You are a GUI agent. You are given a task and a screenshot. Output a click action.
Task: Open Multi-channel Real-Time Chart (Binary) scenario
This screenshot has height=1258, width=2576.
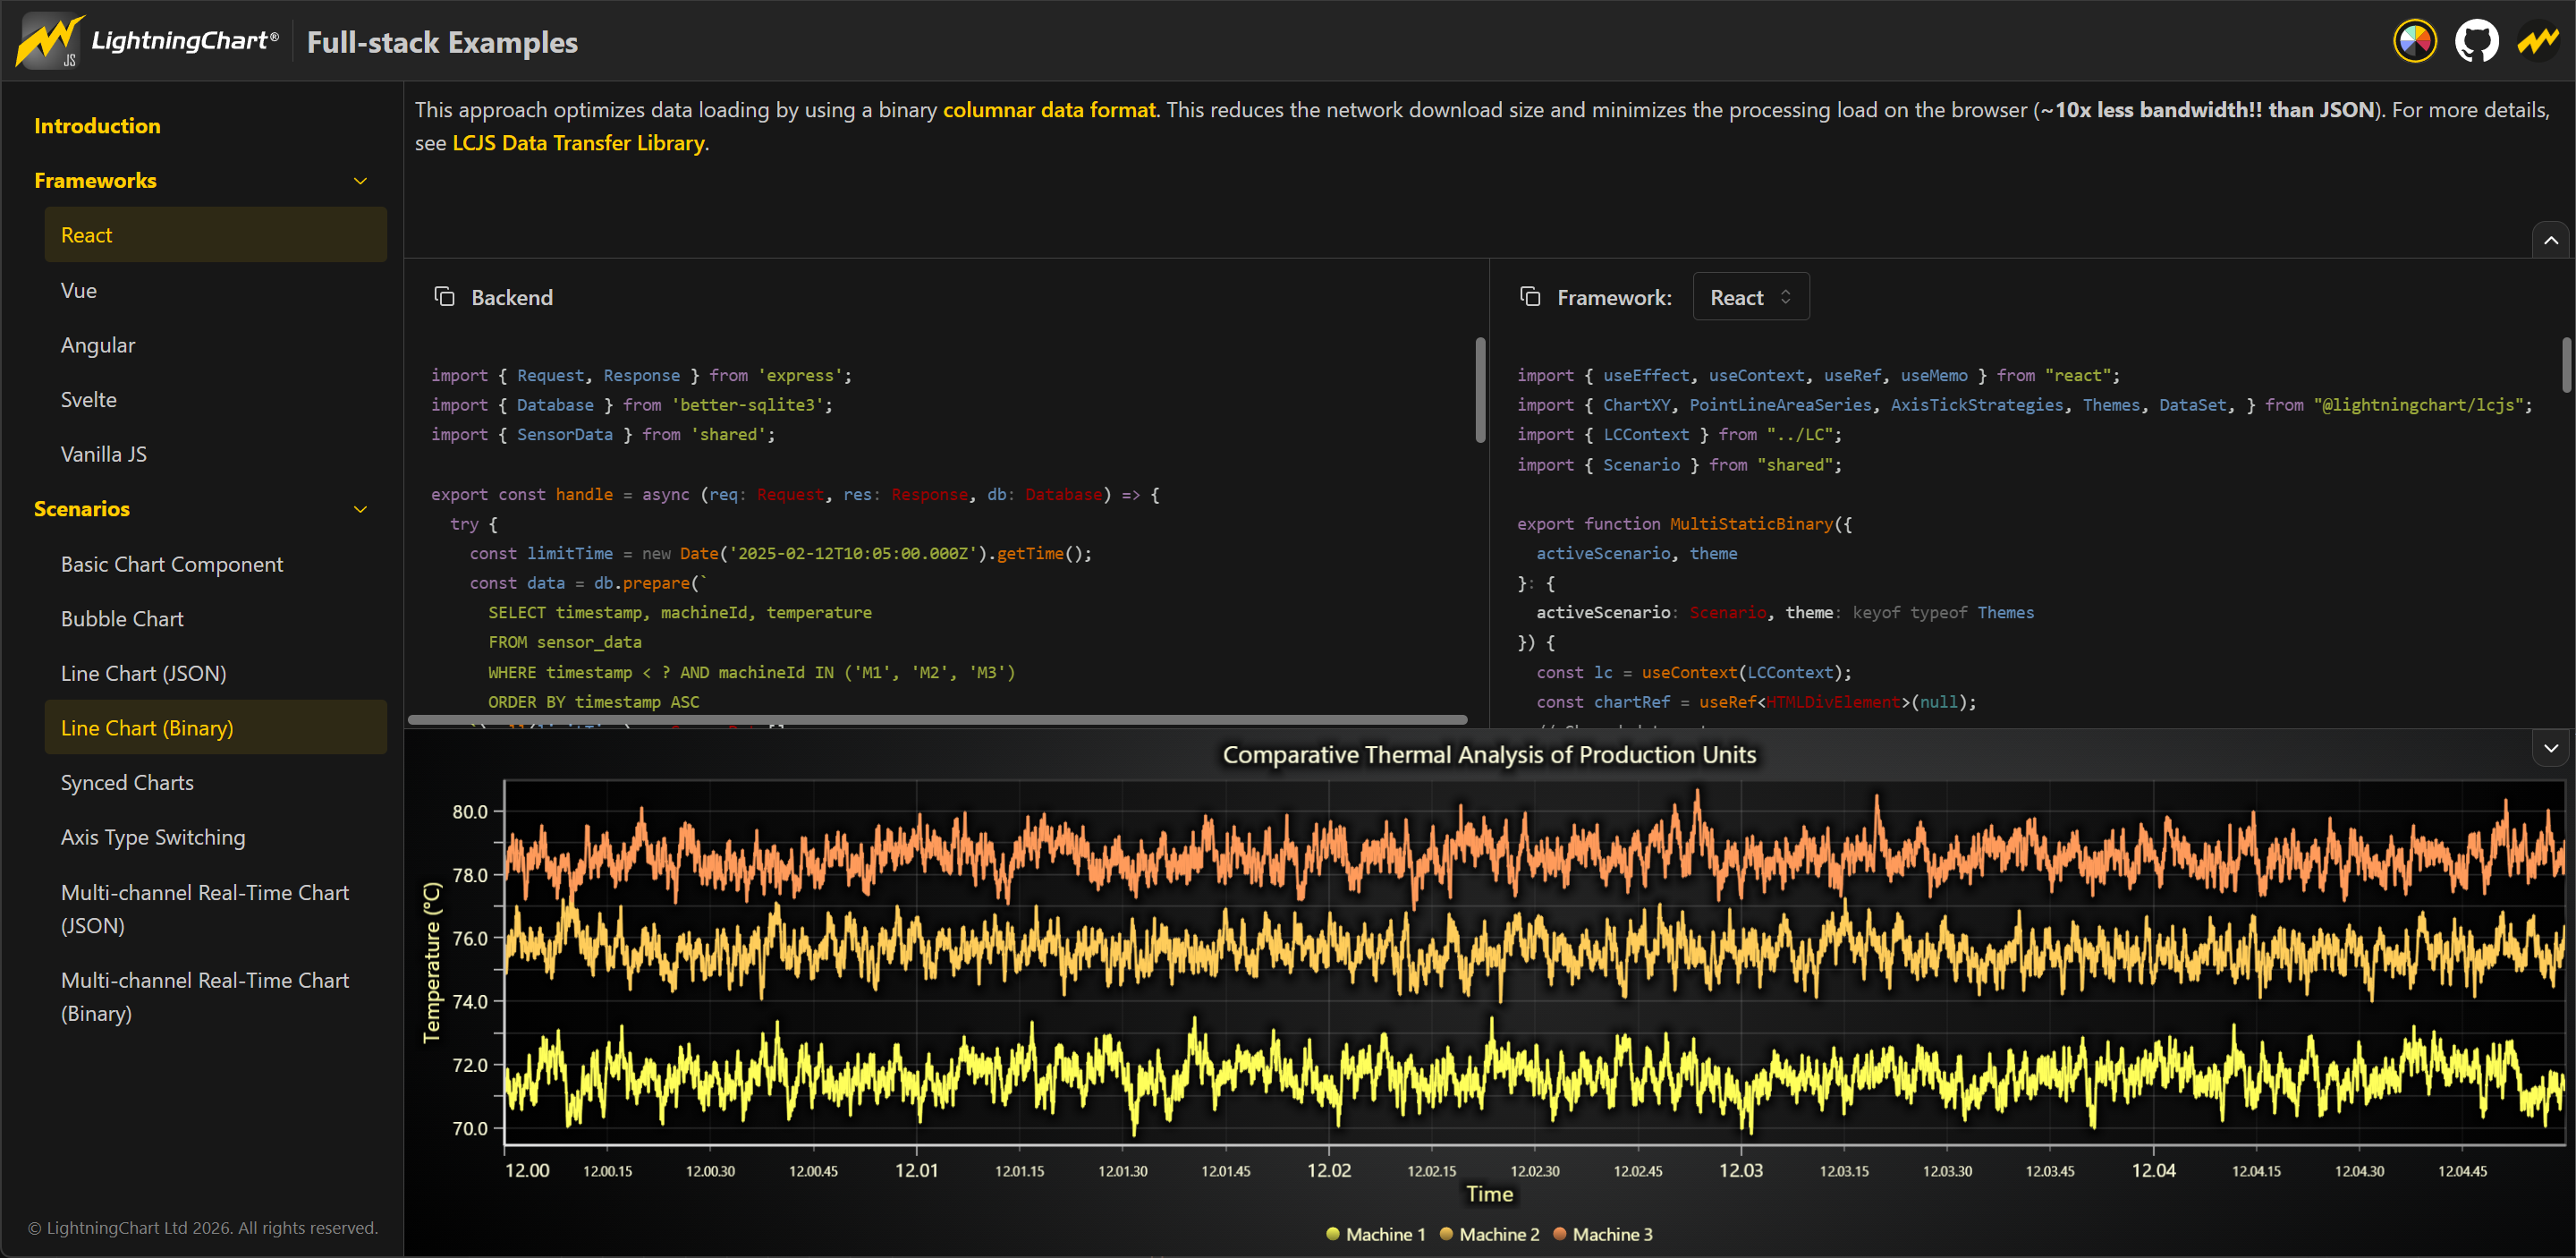(x=215, y=997)
